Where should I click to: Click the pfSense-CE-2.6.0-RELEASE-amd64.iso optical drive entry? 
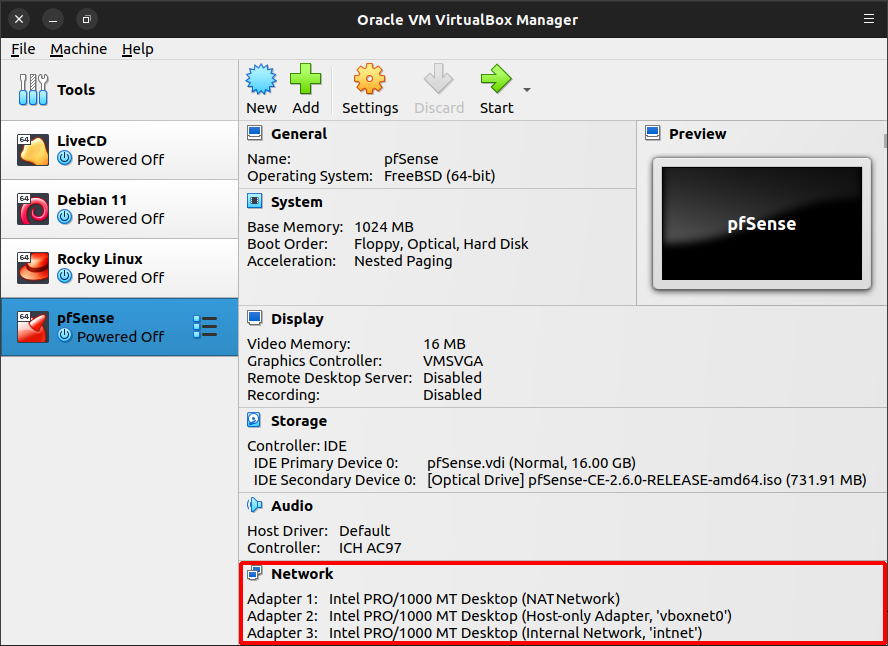pyautogui.click(x=647, y=480)
